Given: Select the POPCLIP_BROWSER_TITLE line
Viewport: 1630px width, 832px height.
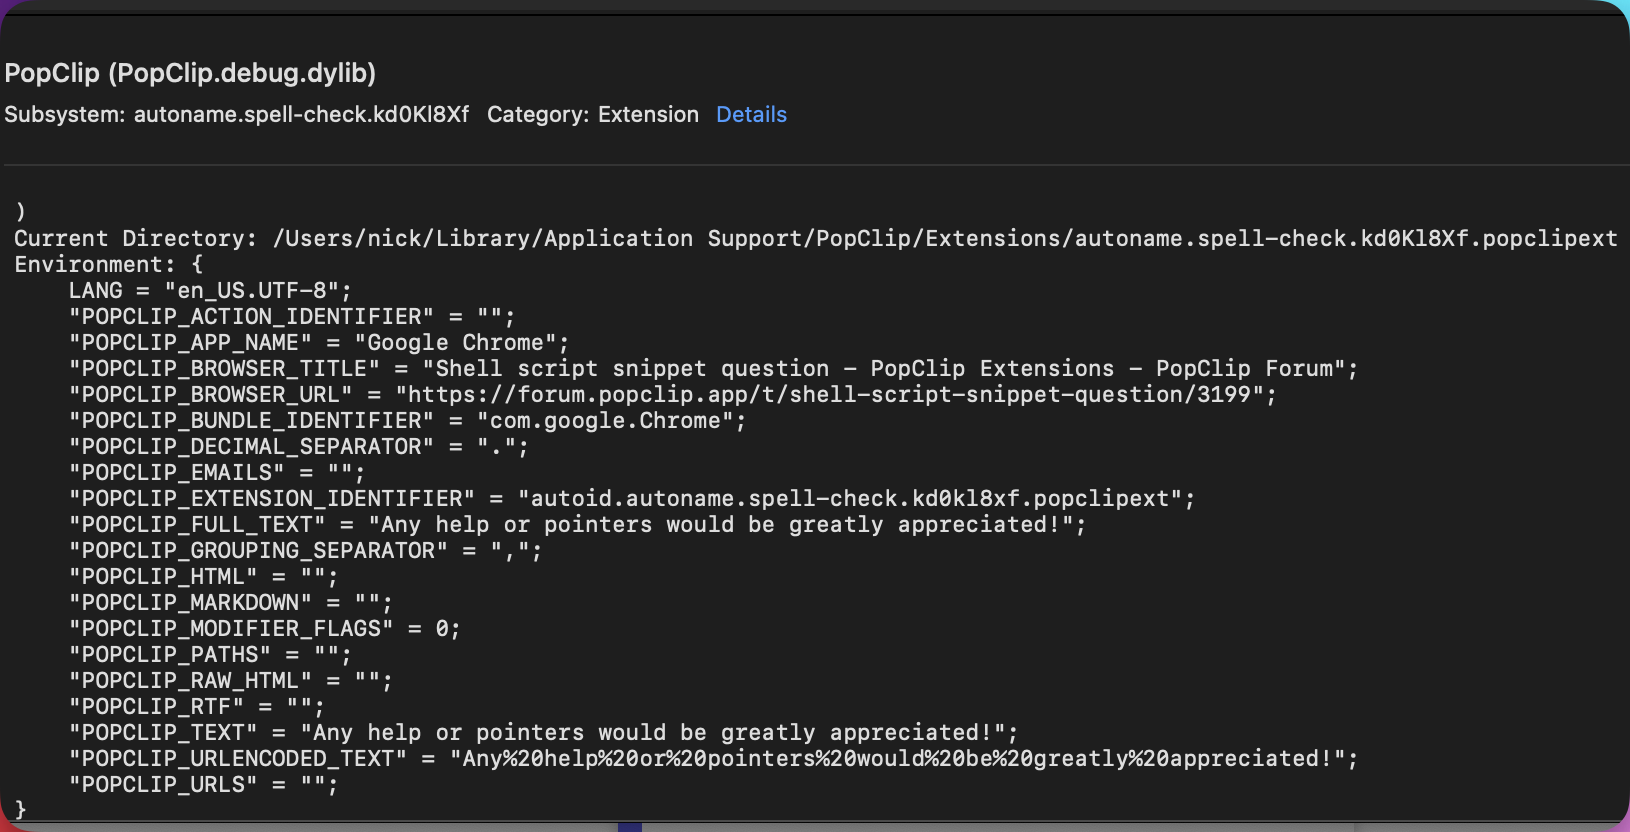Looking at the screenshot, I should 713,368.
